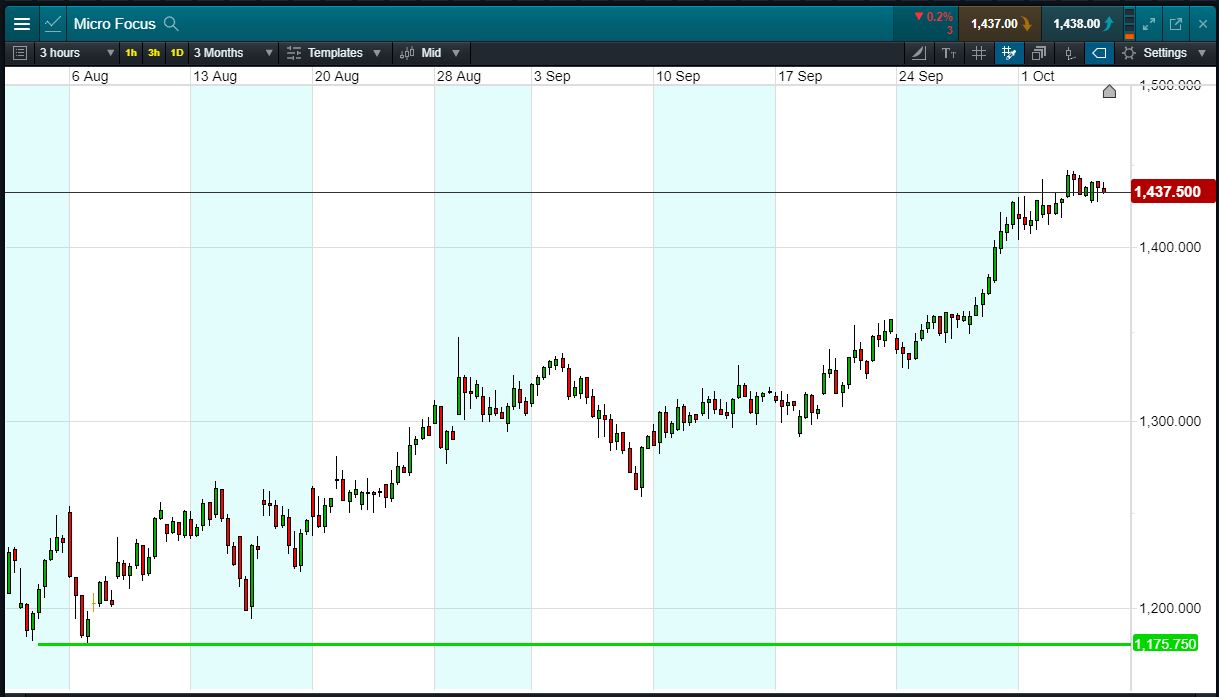The width and height of the screenshot is (1219, 697).
Task: Click the 1,300.000 price axis label
Action: click(1170, 421)
